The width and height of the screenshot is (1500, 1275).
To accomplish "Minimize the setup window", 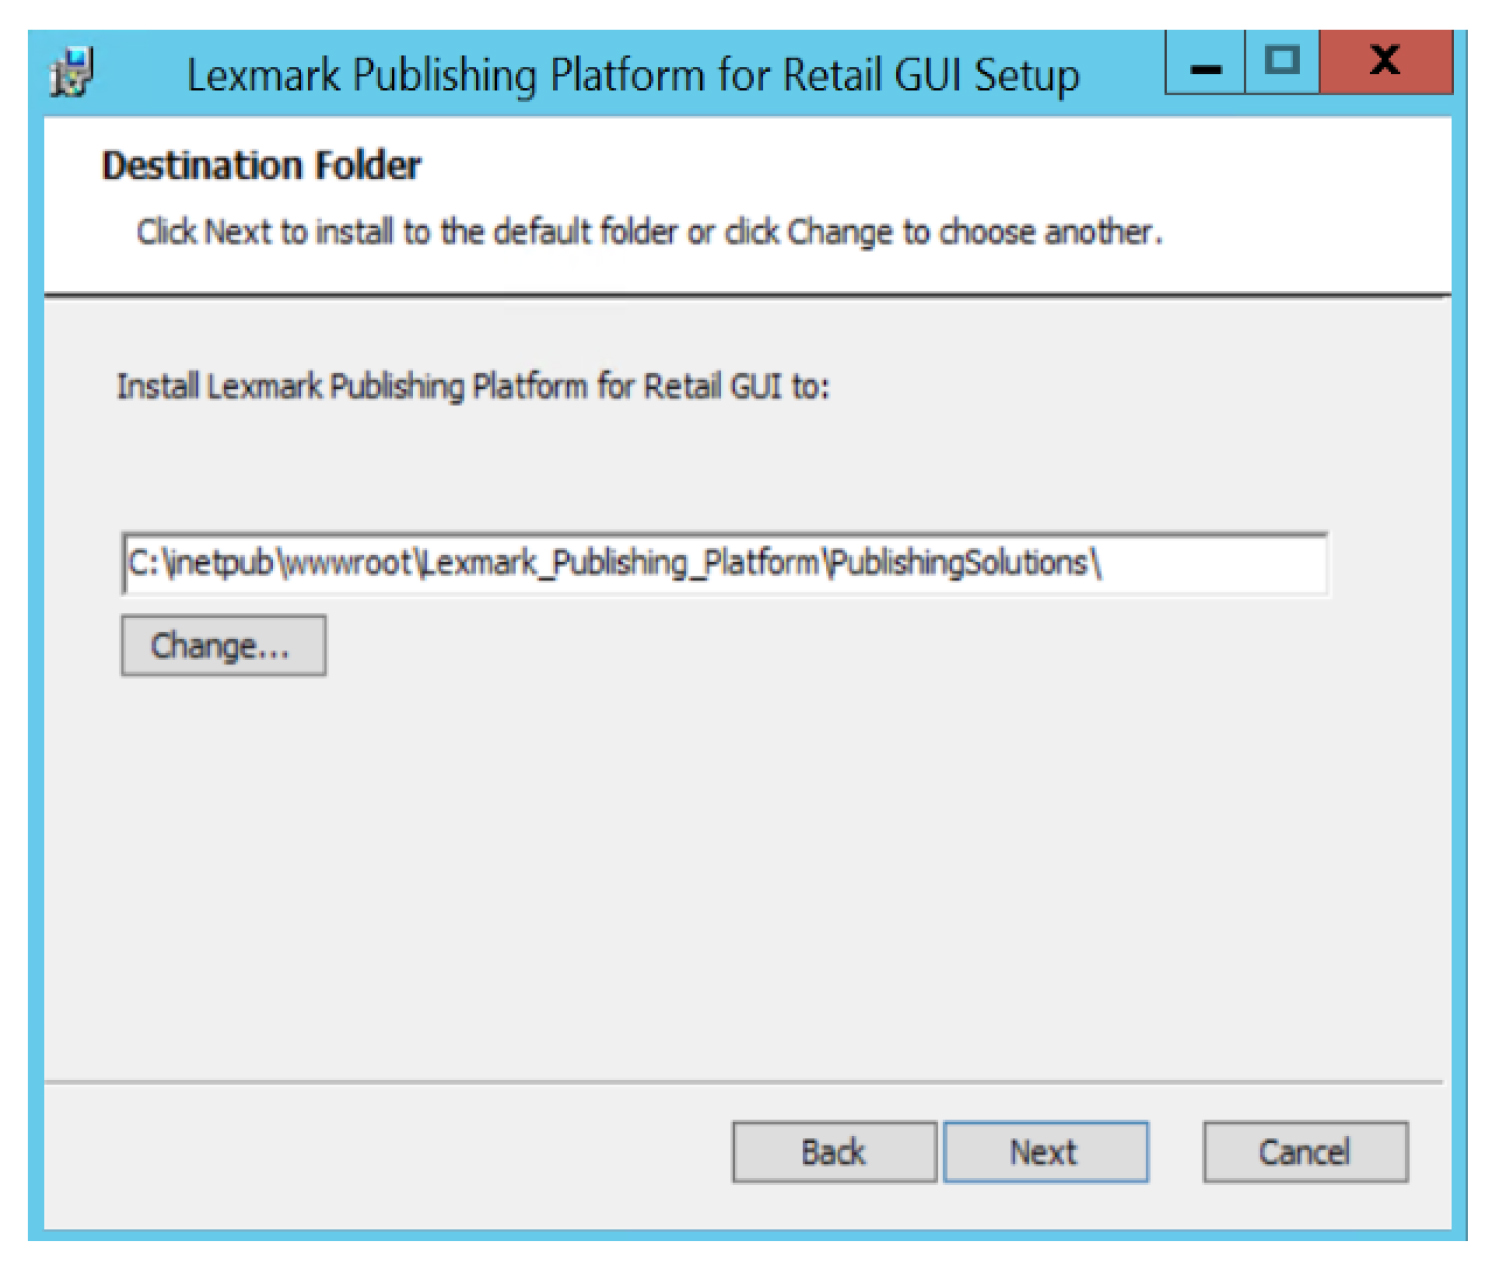I will tap(1205, 62).
